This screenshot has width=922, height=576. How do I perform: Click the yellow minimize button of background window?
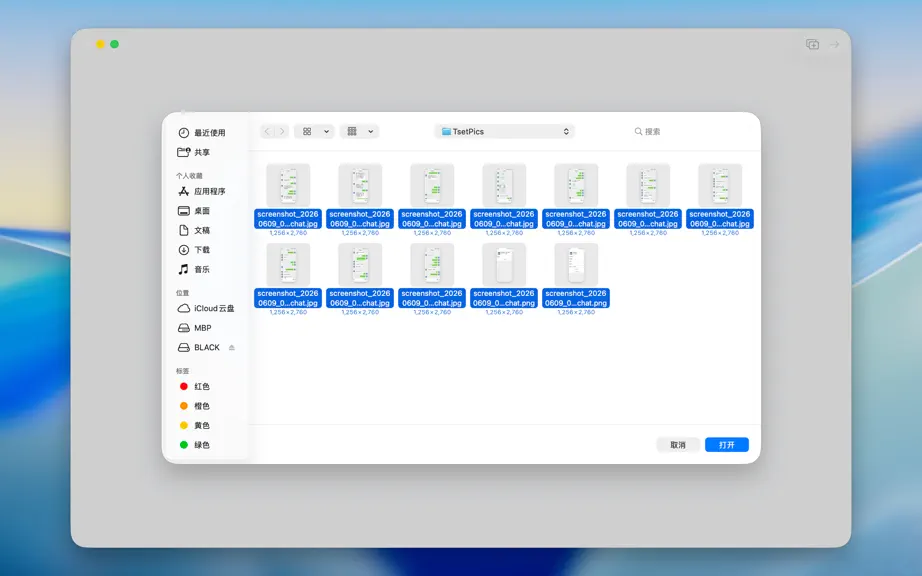coord(101,44)
